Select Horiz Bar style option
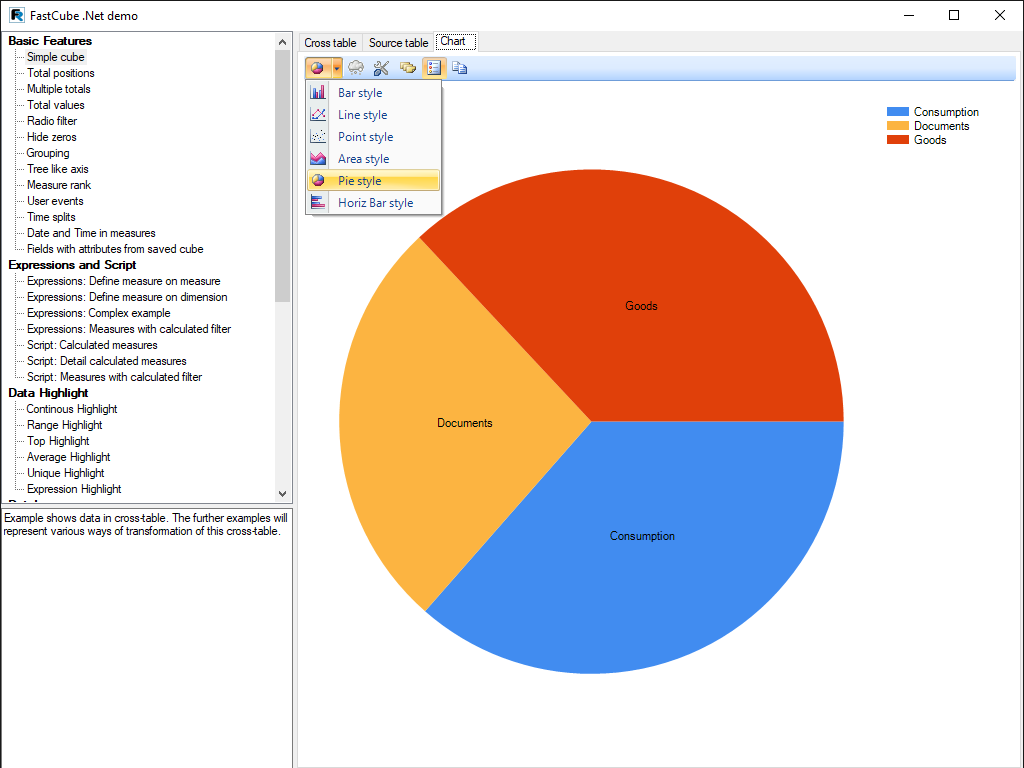 coord(375,203)
